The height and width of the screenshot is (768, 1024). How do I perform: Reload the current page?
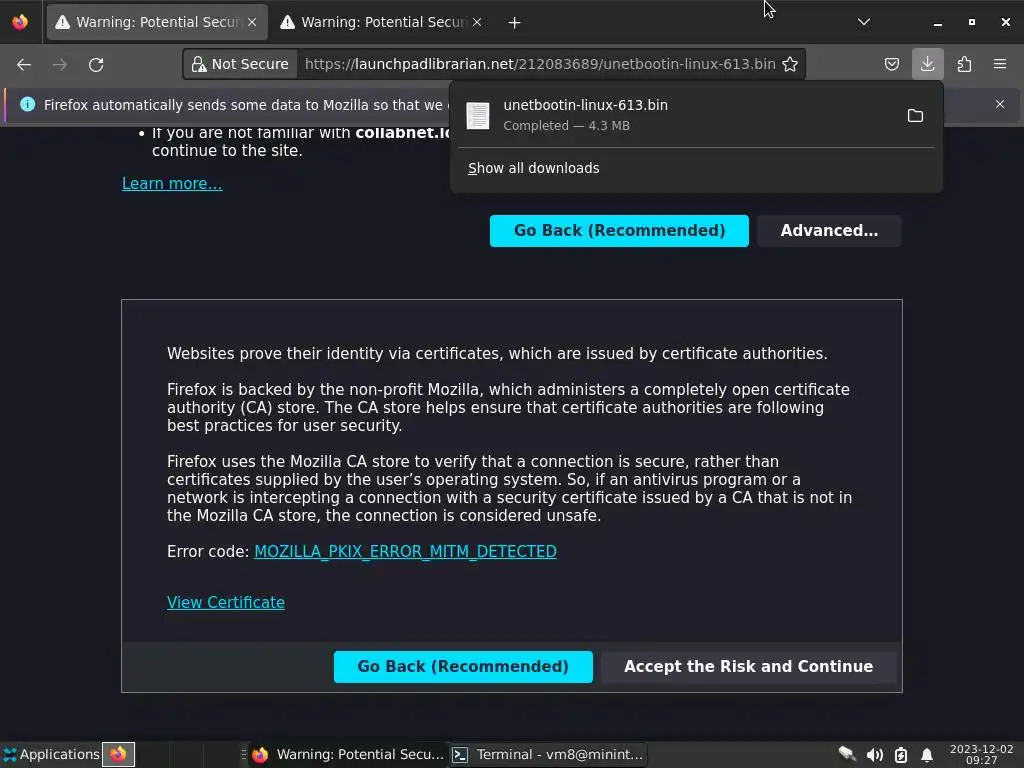pyautogui.click(x=96, y=64)
